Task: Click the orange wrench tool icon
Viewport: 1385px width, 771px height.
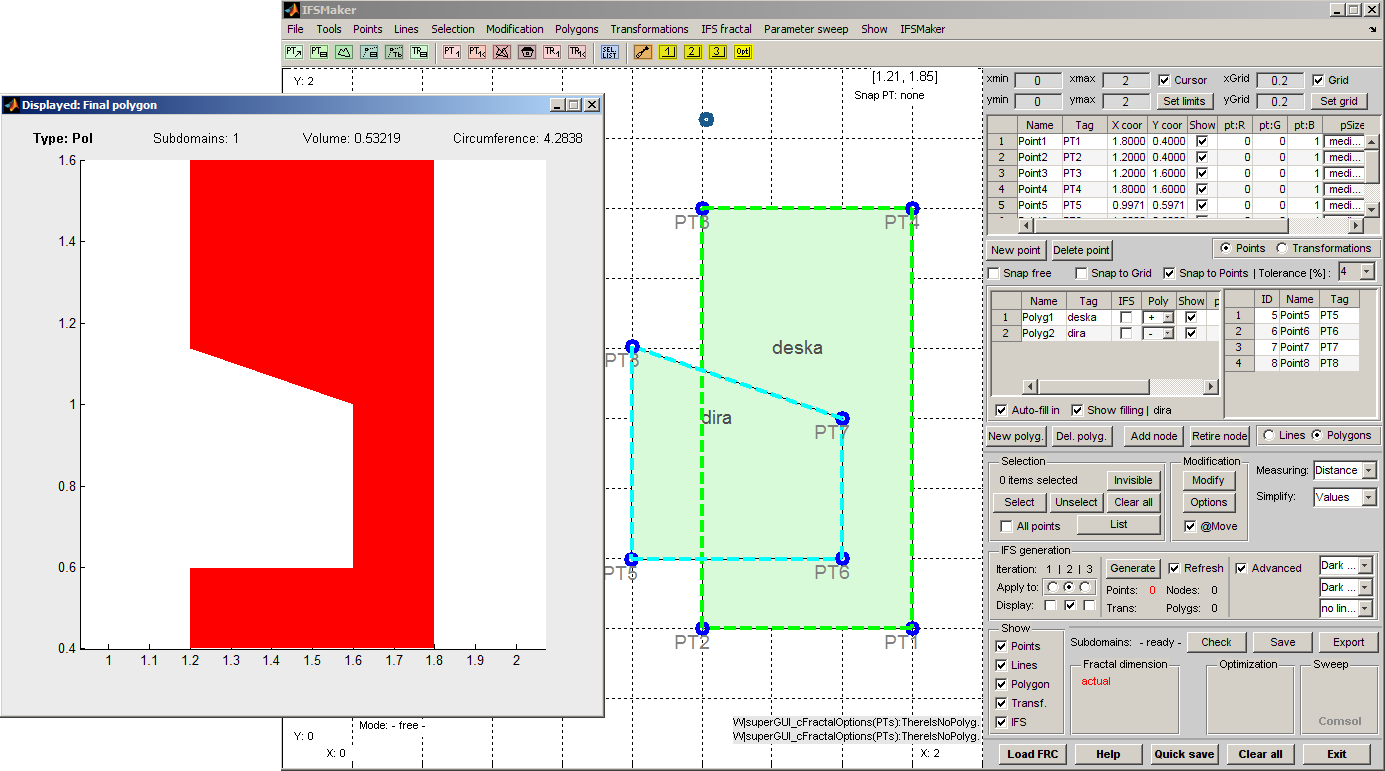Action: pyautogui.click(x=643, y=51)
